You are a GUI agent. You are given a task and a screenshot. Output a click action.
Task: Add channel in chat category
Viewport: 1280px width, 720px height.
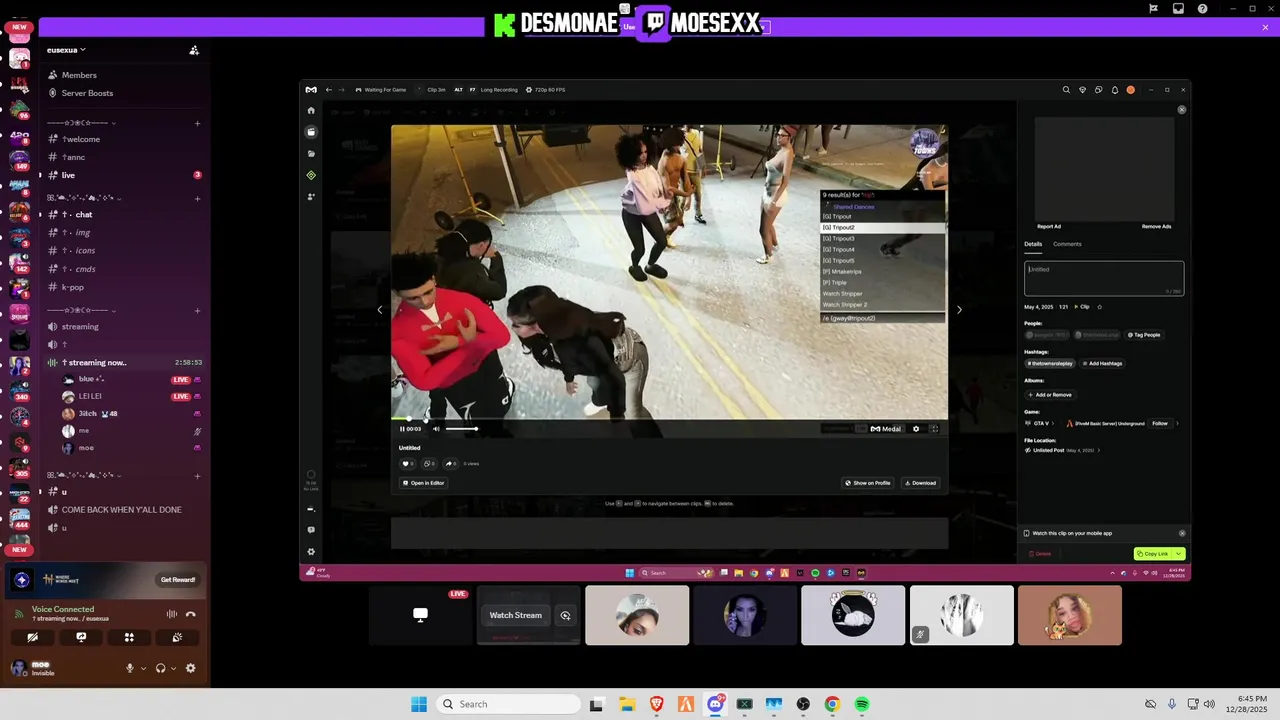tap(197, 199)
